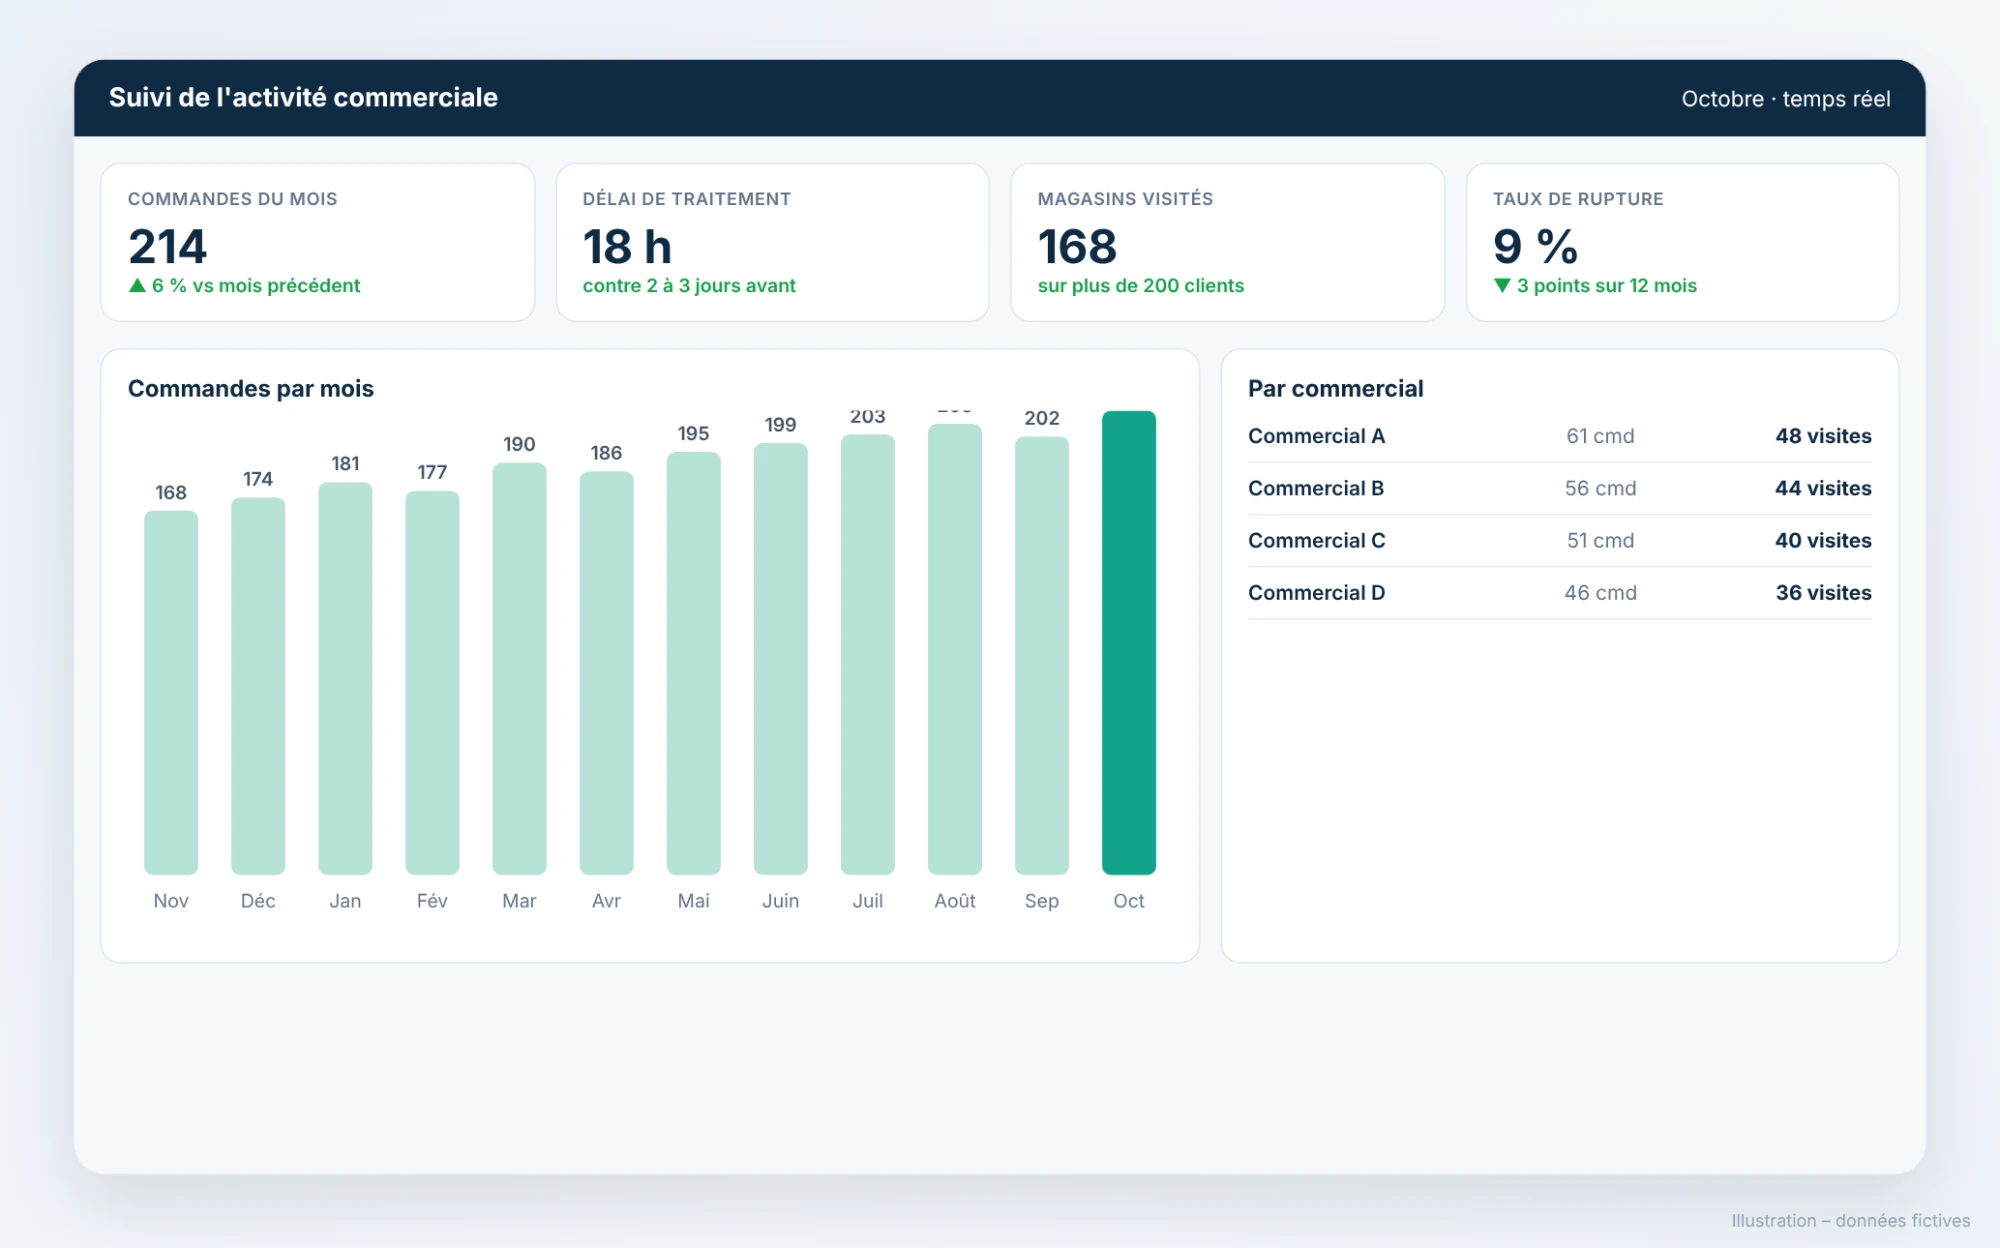
Task: Click the '51 cmd' cell
Action: 1600,540
